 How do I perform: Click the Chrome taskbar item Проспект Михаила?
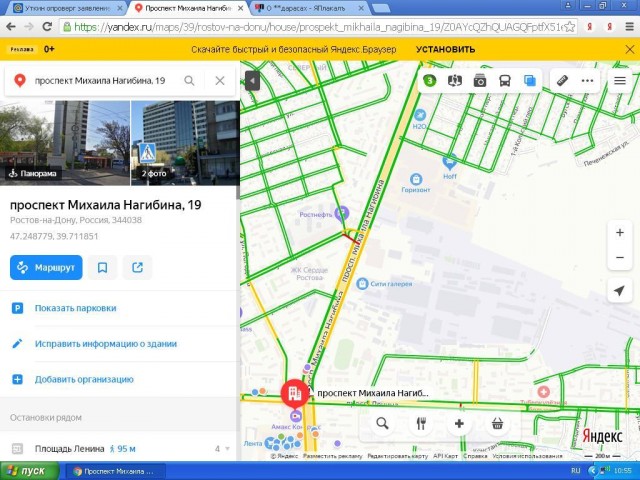click(x=114, y=471)
